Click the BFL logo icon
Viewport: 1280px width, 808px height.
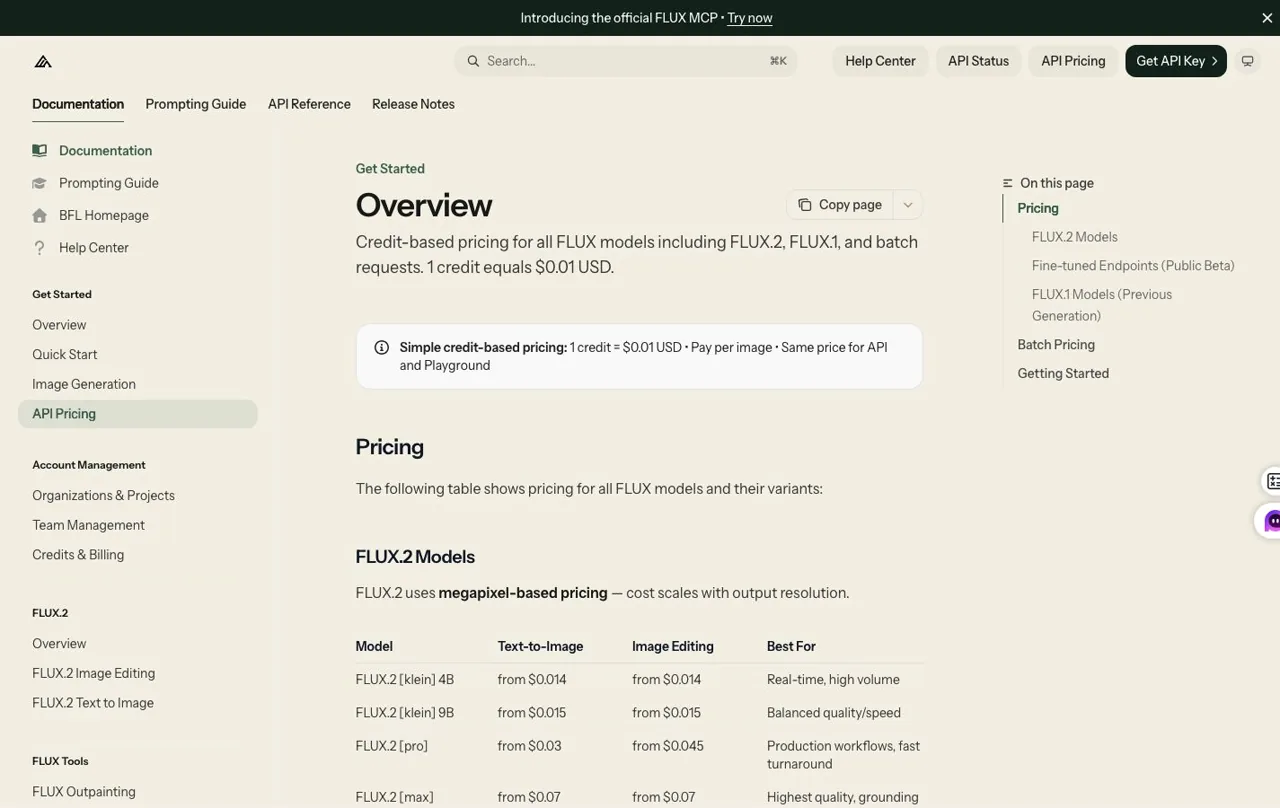coord(43,61)
